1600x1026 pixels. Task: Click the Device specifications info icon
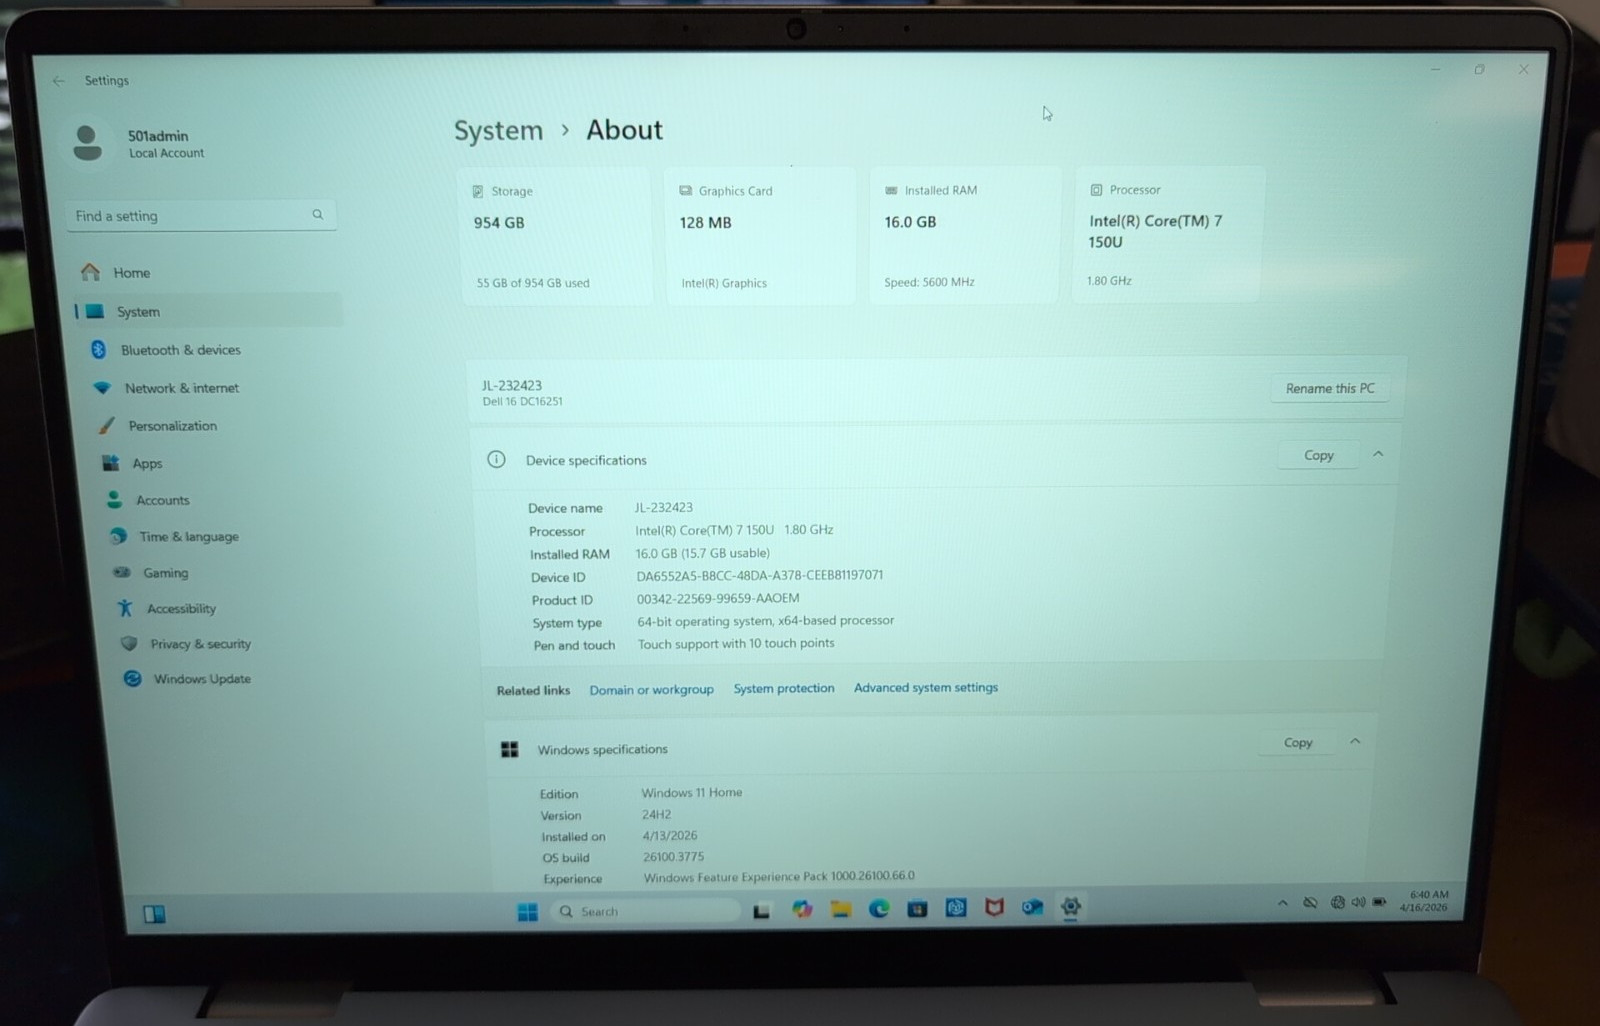(496, 459)
